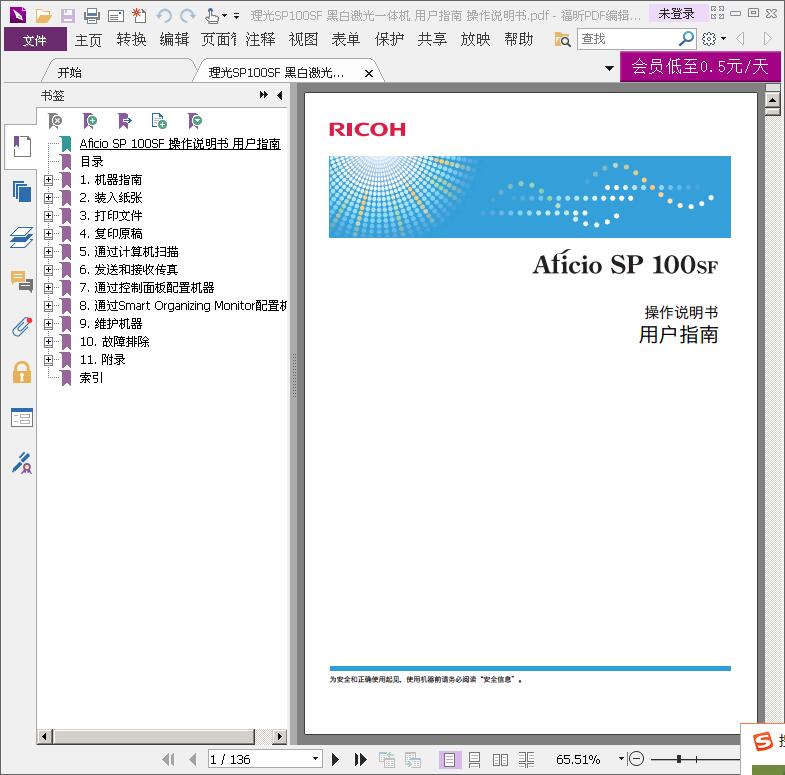Open the settings gear dropdown

[x=714, y=39]
